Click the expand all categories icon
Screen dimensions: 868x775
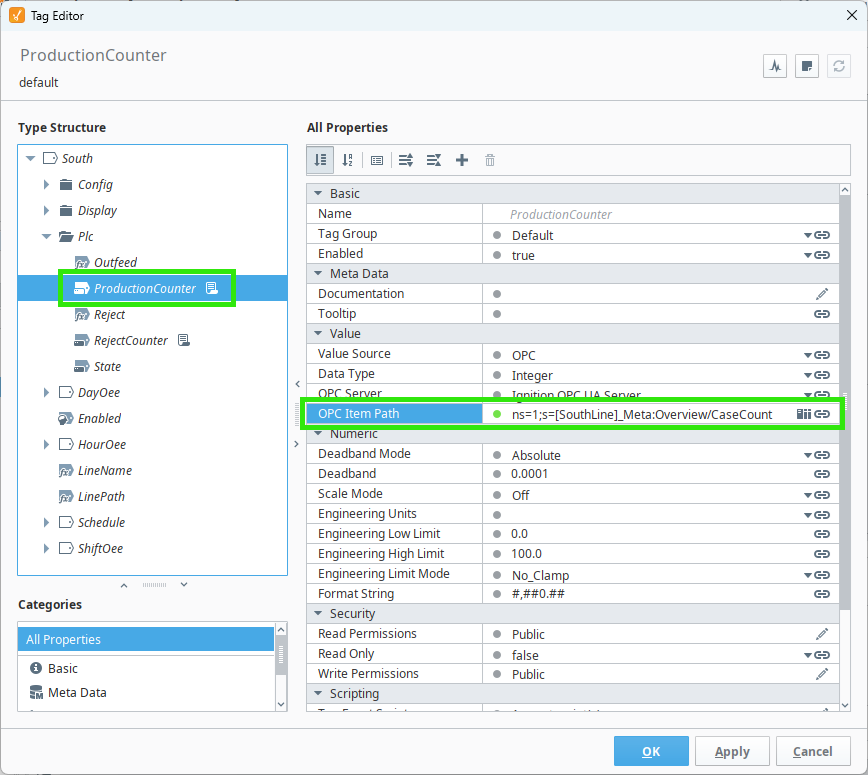pyautogui.click(x=406, y=160)
